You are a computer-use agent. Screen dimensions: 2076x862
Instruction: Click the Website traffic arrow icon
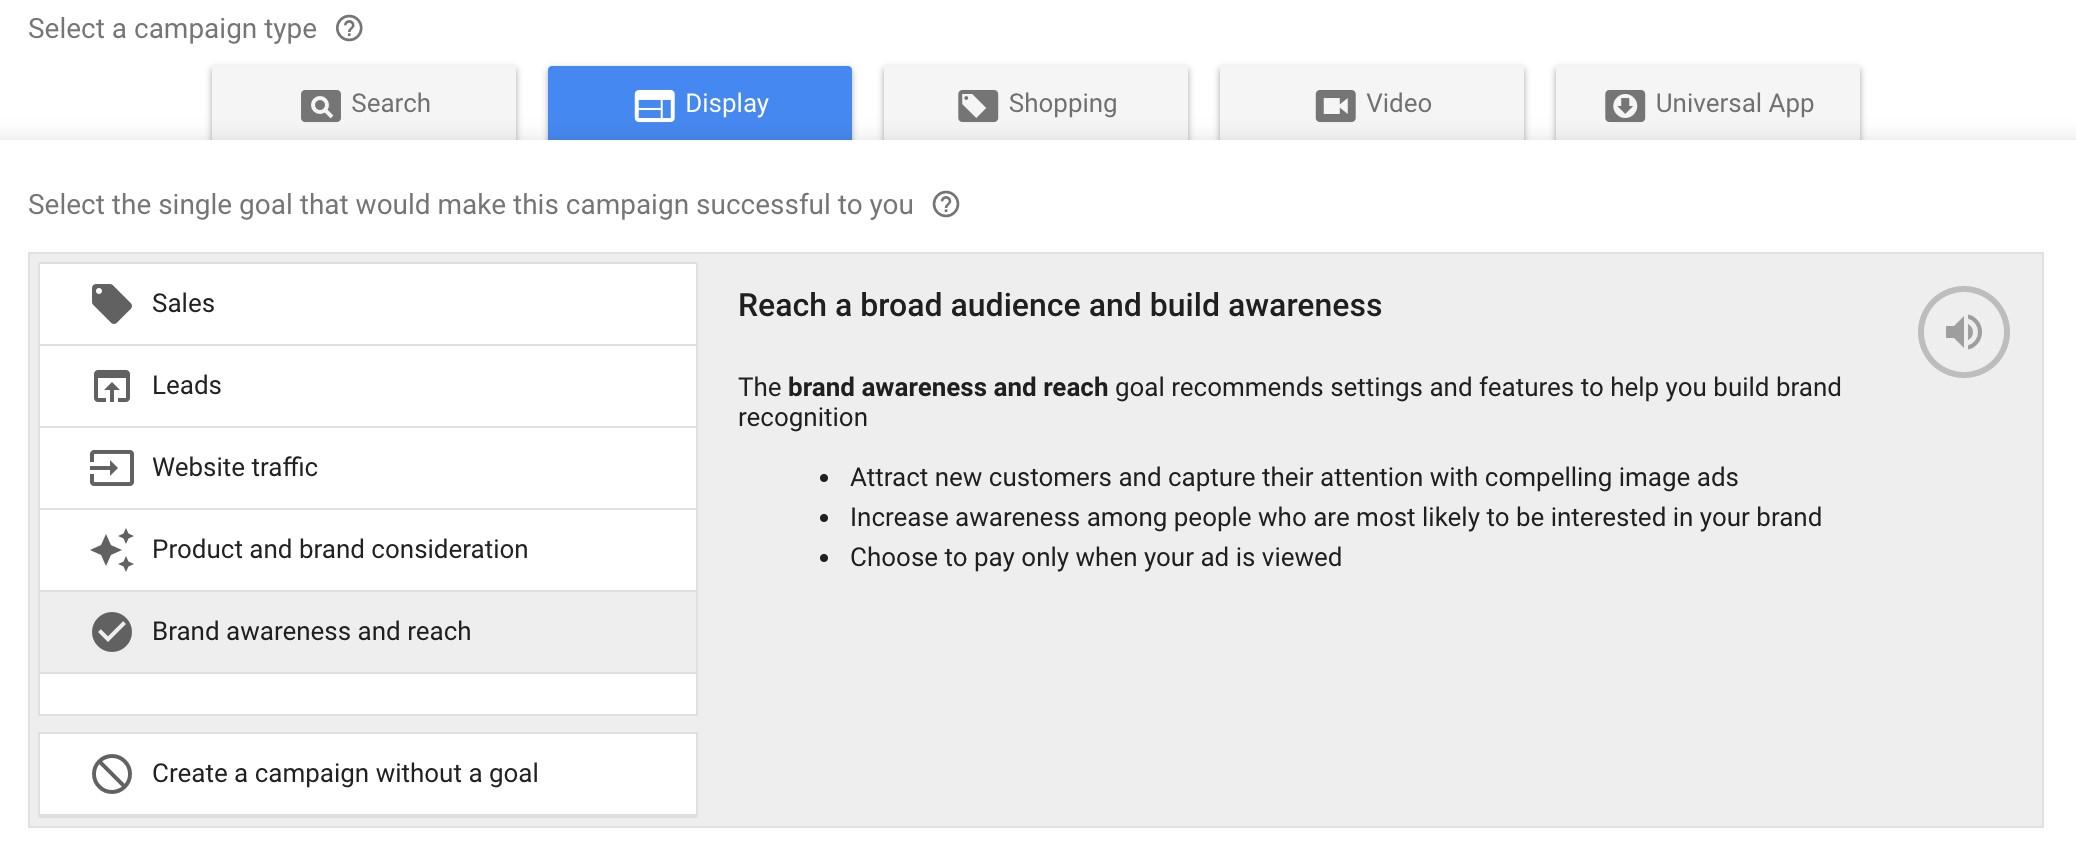(111, 468)
